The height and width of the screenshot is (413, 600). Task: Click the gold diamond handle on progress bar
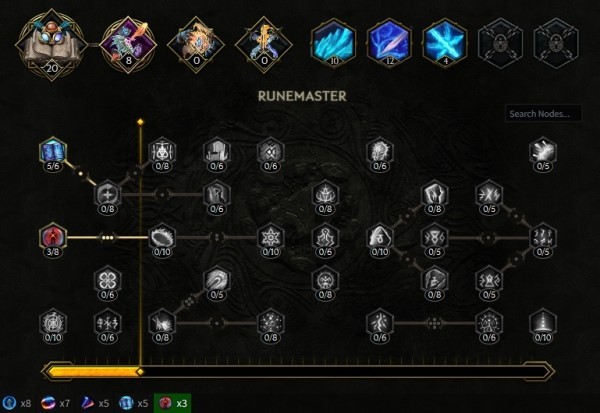140,372
